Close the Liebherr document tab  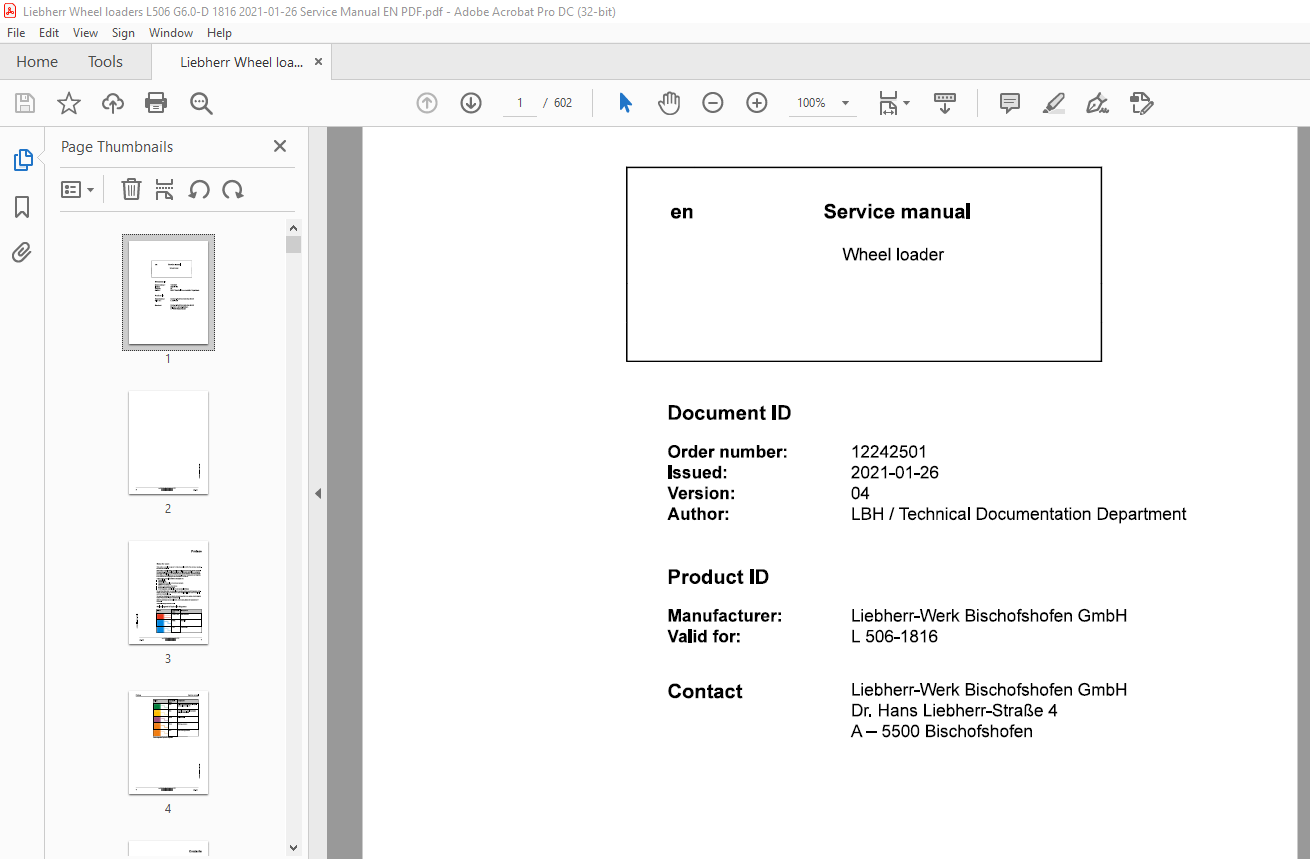318,62
